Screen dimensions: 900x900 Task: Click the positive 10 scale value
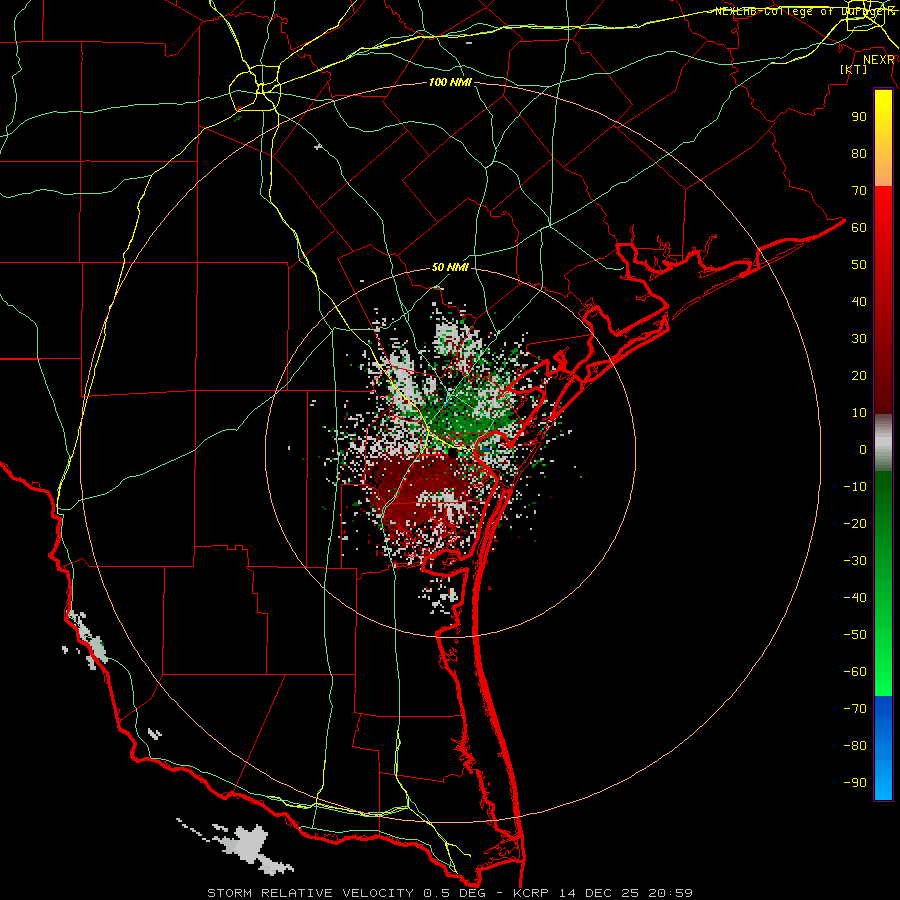pyautogui.click(x=859, y=413)
